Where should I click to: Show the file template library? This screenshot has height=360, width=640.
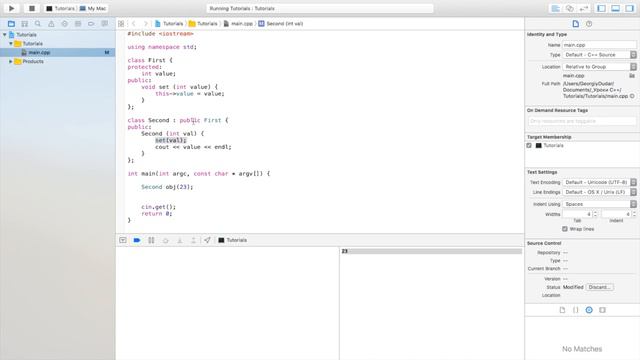562,310
